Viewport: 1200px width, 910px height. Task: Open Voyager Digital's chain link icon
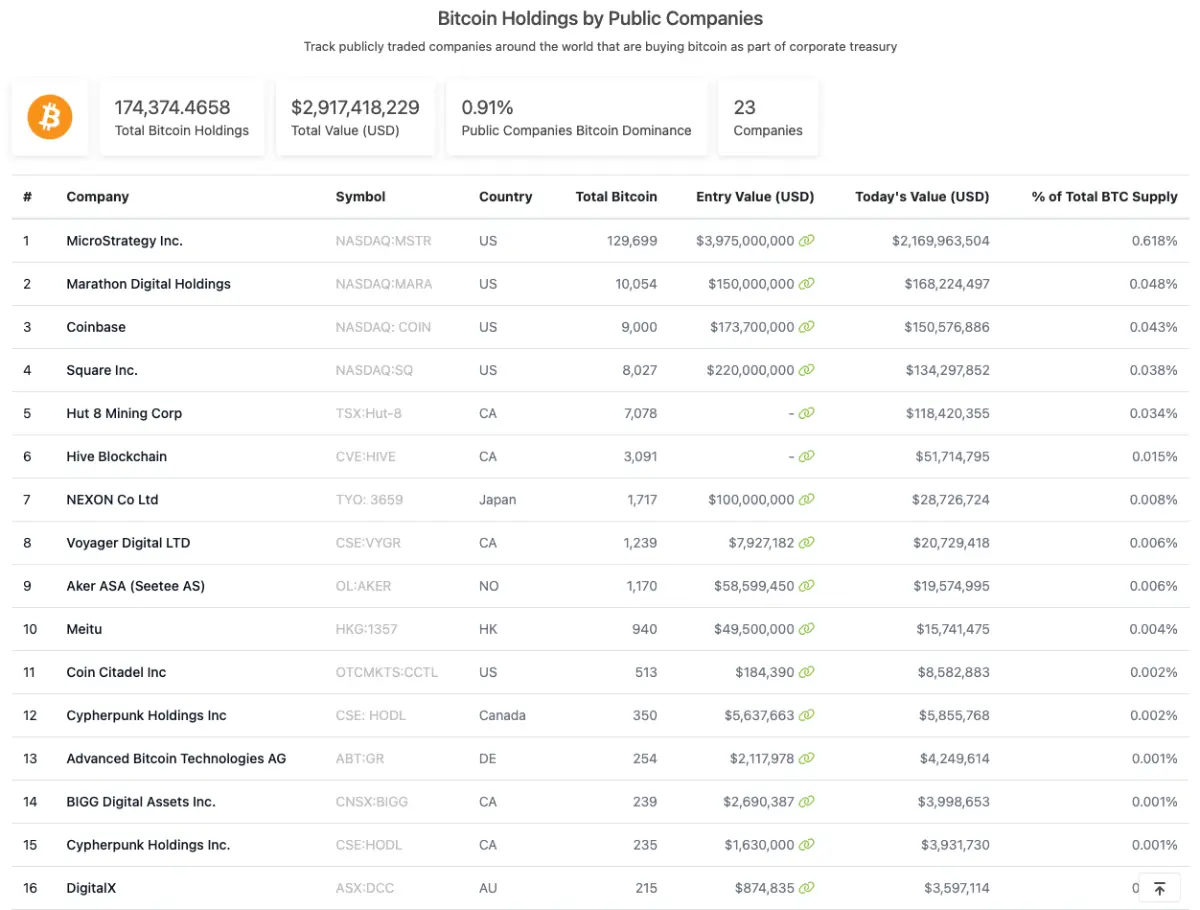click(x=808, y=542)
